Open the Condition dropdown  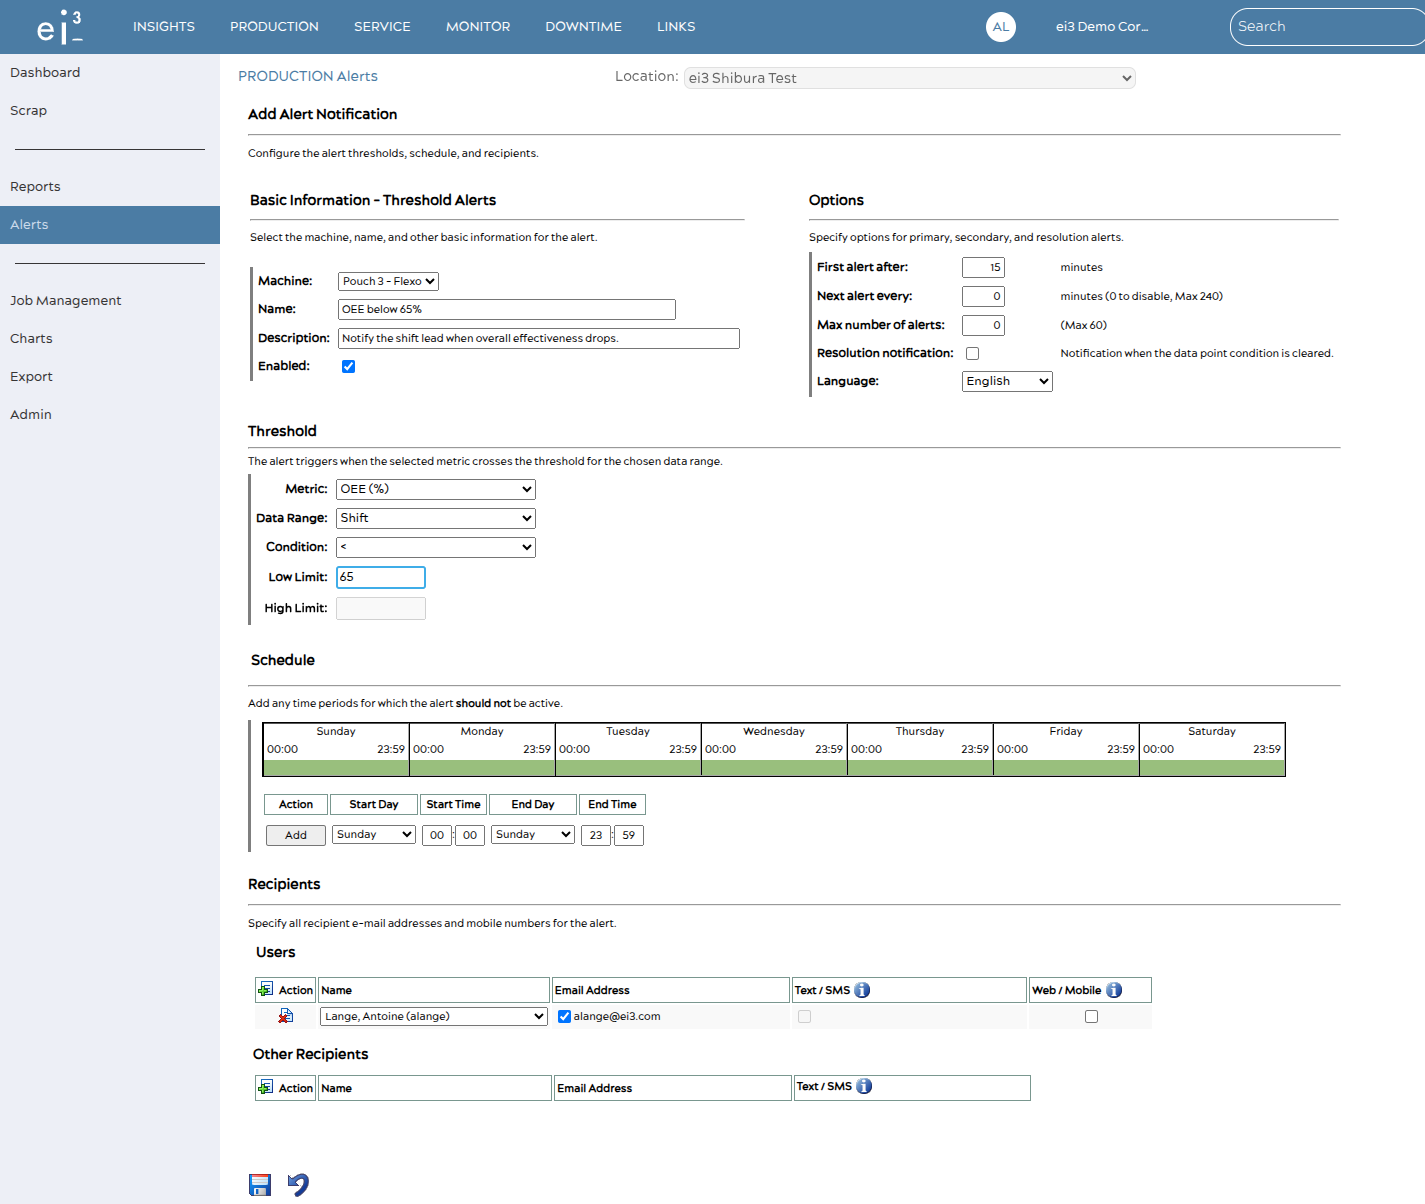click(436, 547)
